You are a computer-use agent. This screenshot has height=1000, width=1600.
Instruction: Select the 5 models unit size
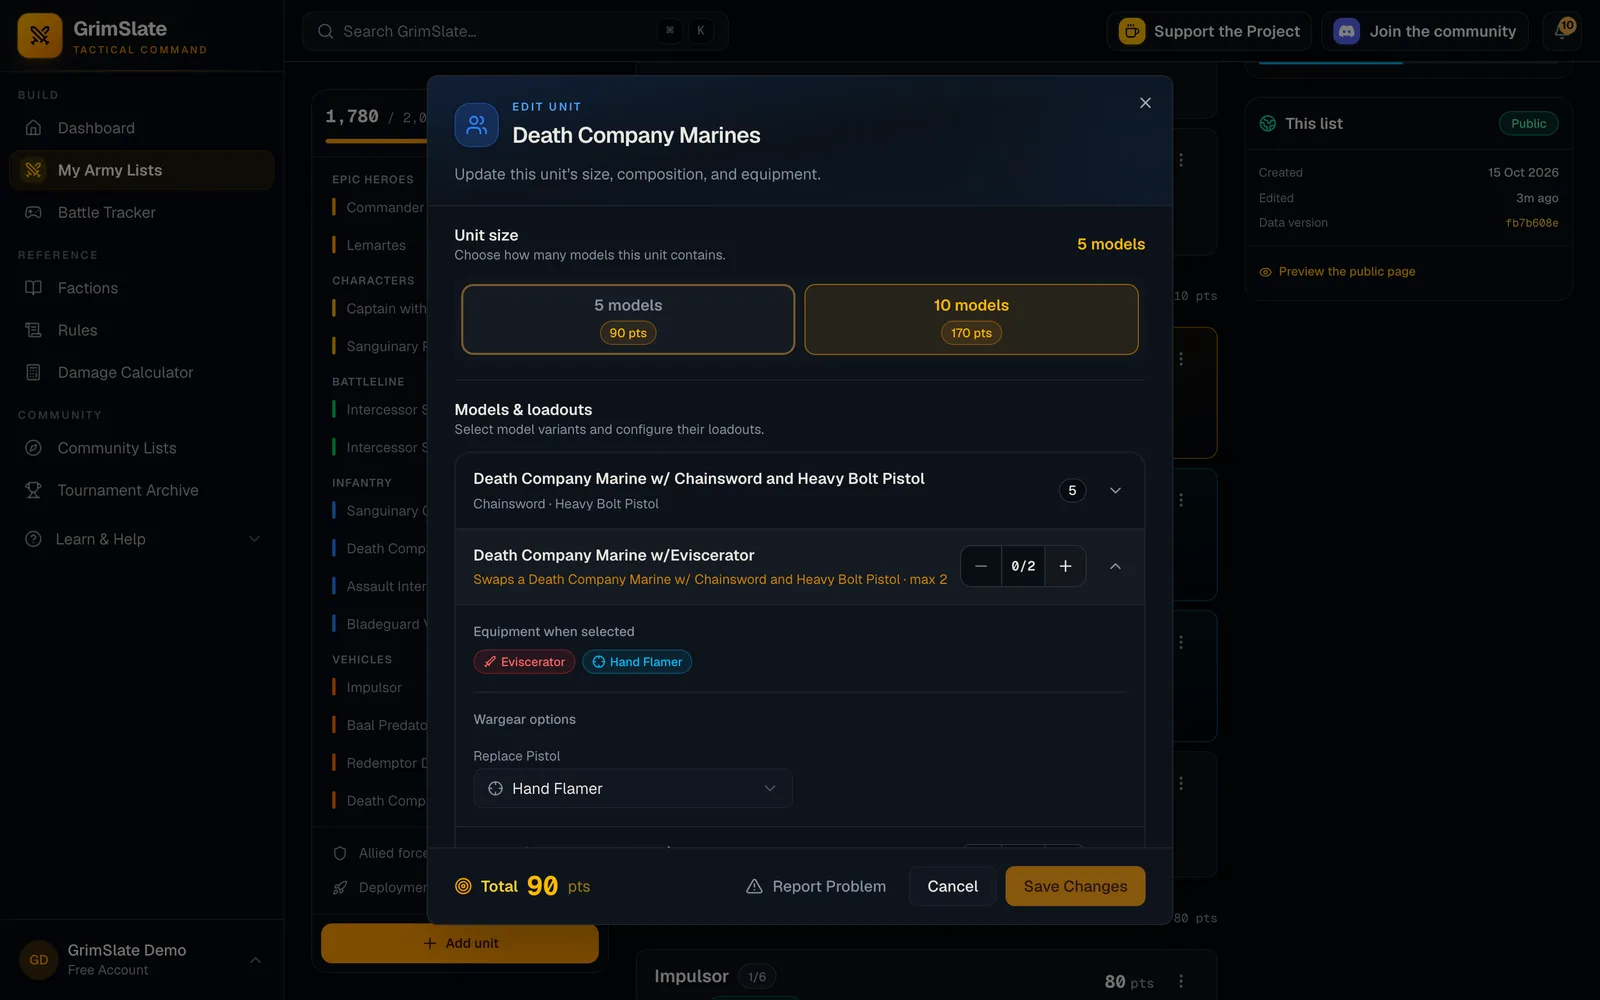click(628, 319)
